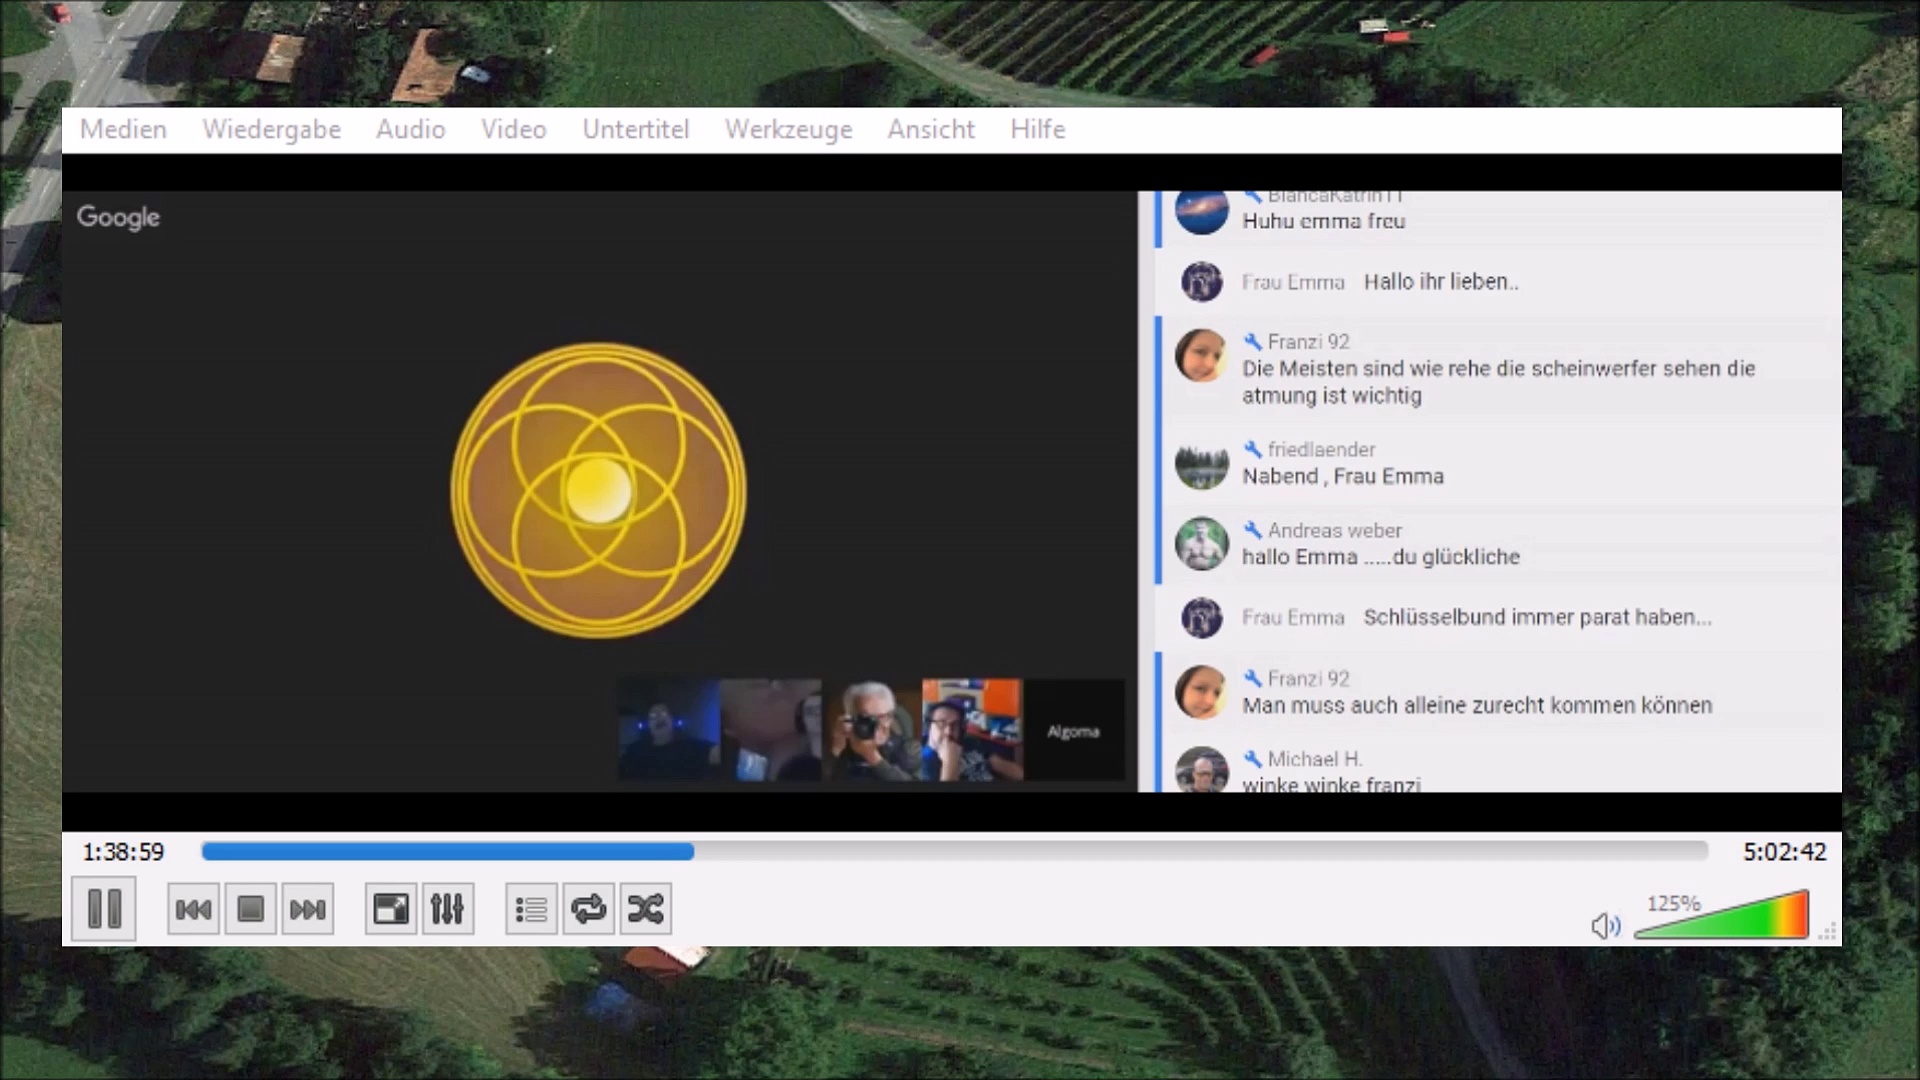Skip to the next media track

(307, 909)
